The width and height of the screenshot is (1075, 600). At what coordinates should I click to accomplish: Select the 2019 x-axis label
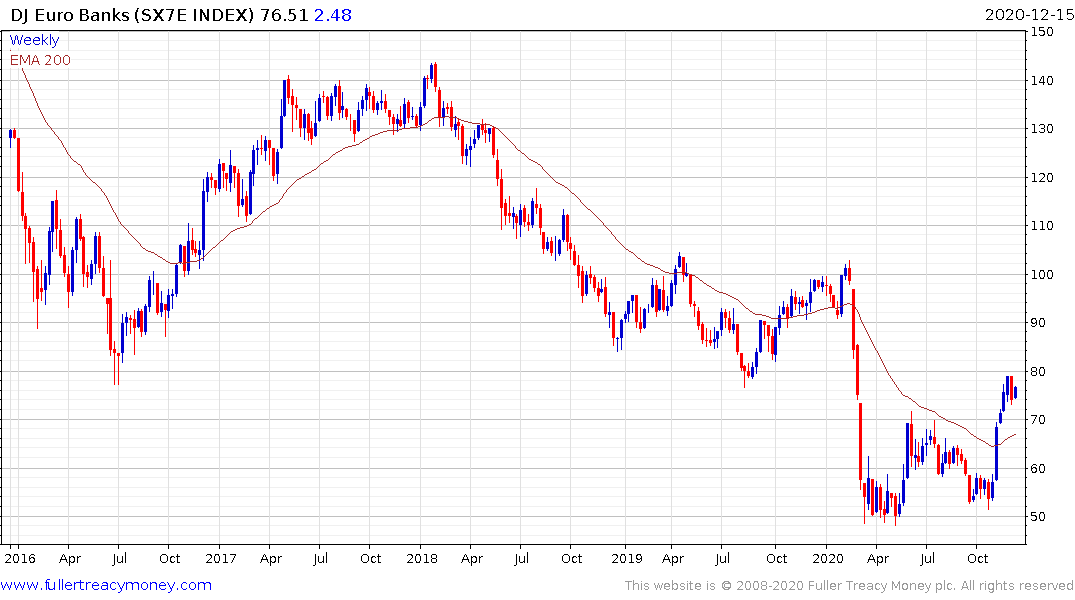627,558
